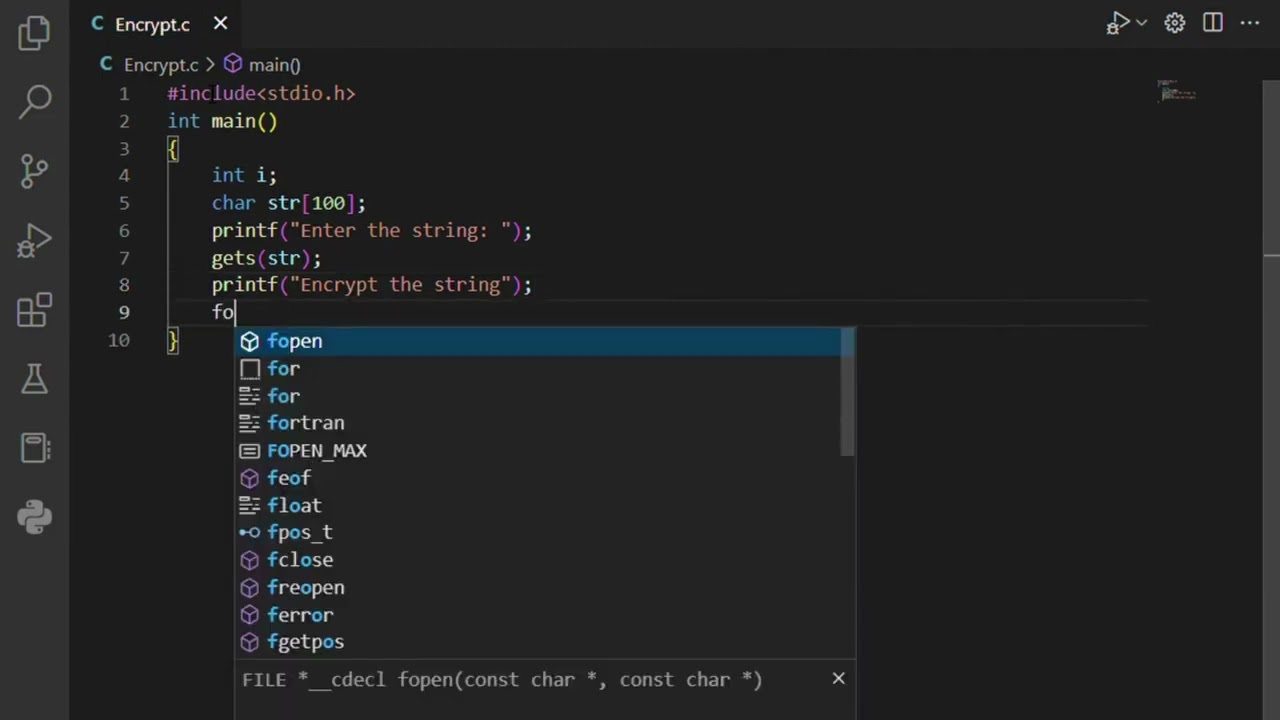
Task: Open Run and Debug view
Action: tap(34, 240)
